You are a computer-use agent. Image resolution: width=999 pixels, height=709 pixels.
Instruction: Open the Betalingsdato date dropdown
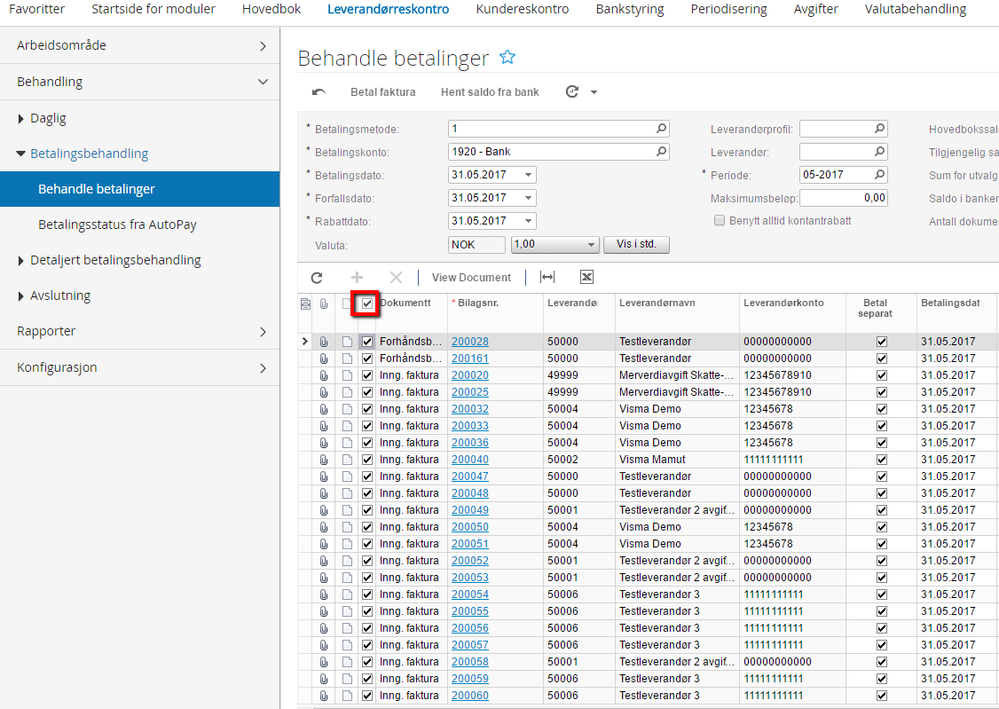(x=528, y=175)
